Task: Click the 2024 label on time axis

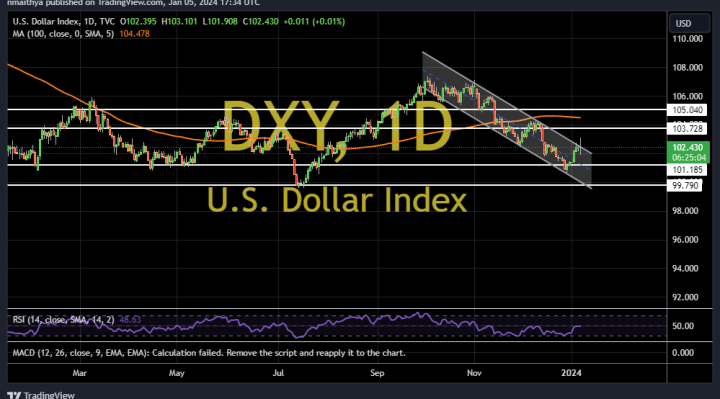Action: (571, 373)
